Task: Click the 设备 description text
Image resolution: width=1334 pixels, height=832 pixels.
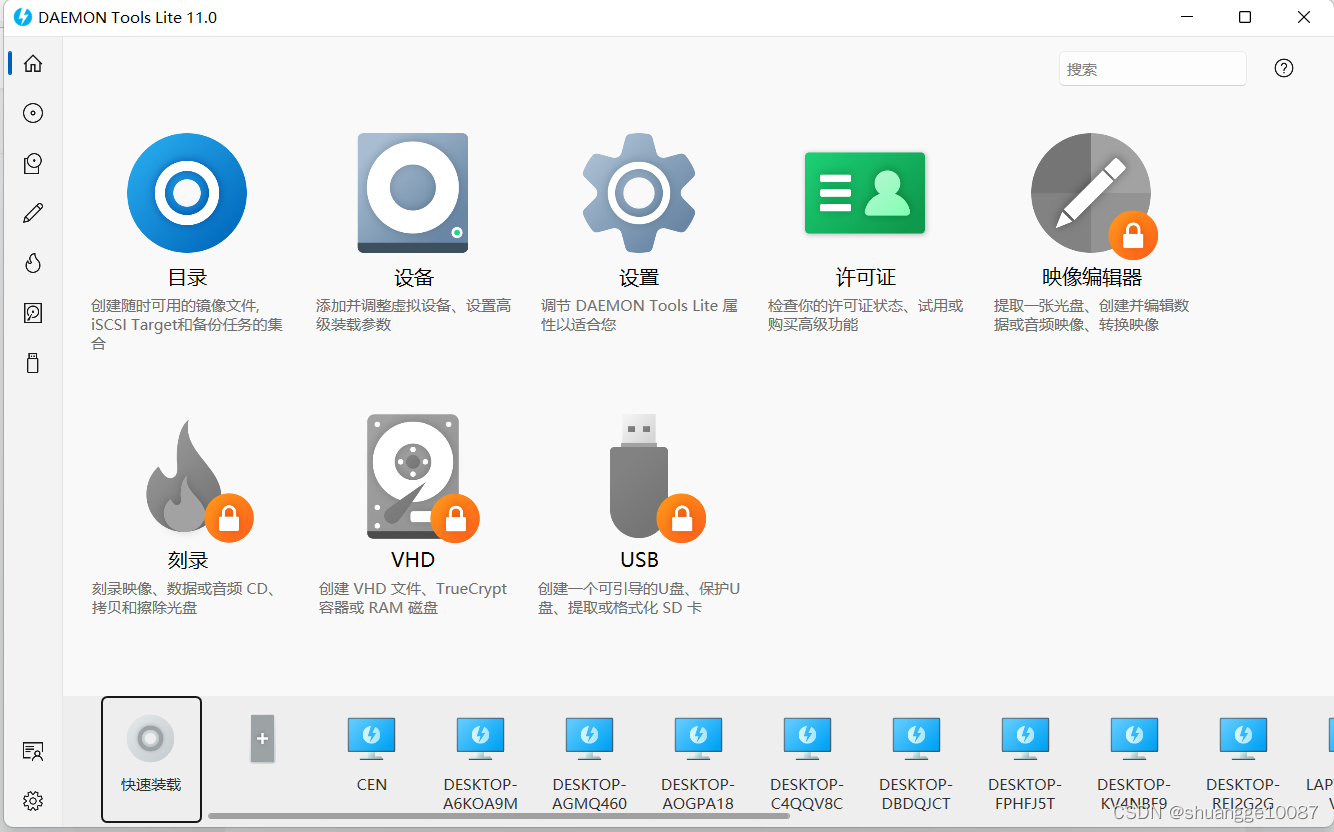Action: (x=413, y=315)
